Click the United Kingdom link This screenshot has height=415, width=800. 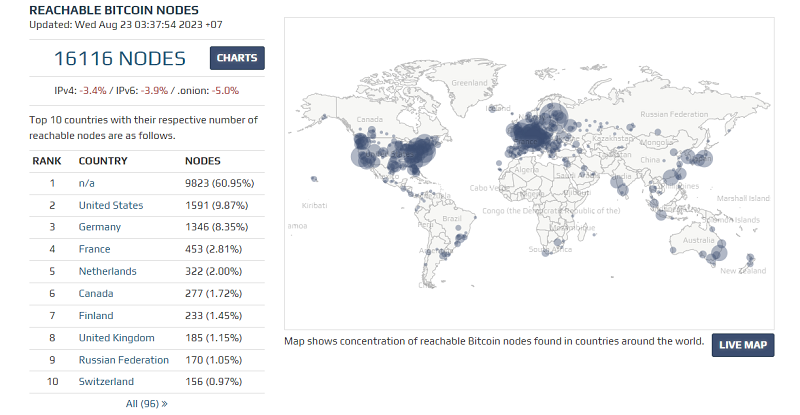point(116,337)
